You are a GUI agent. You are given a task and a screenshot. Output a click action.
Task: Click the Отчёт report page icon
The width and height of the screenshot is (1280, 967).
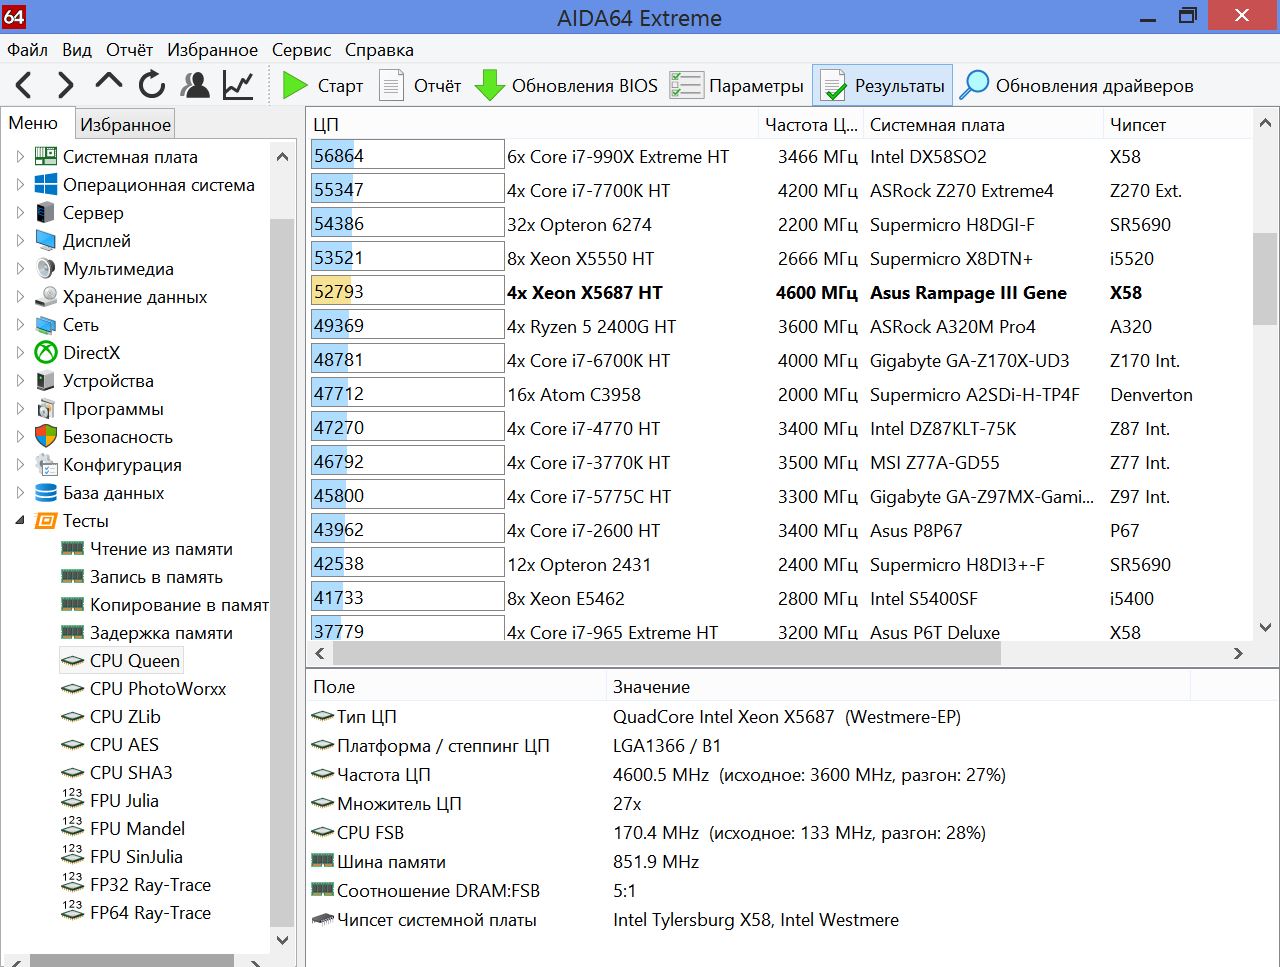click(392, 86)
